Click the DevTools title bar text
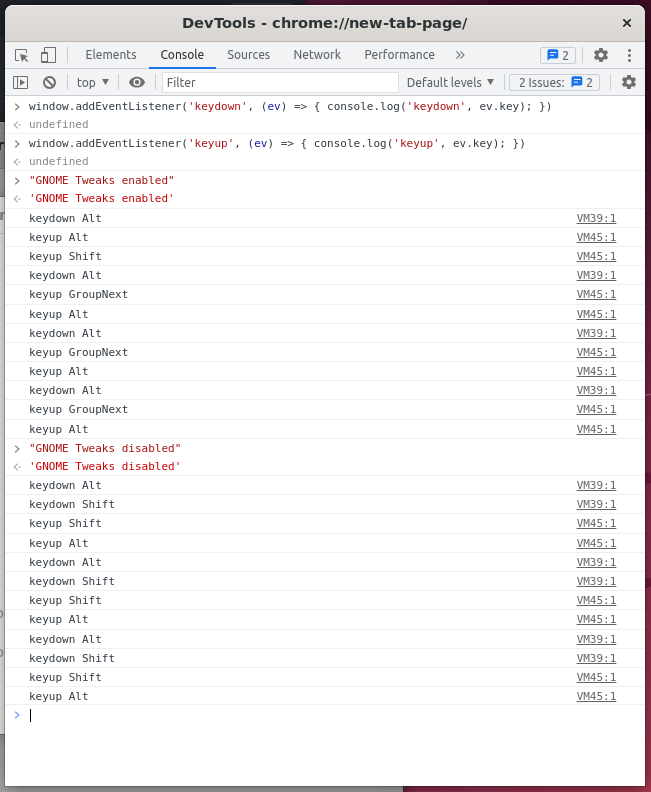 point(325,23)
